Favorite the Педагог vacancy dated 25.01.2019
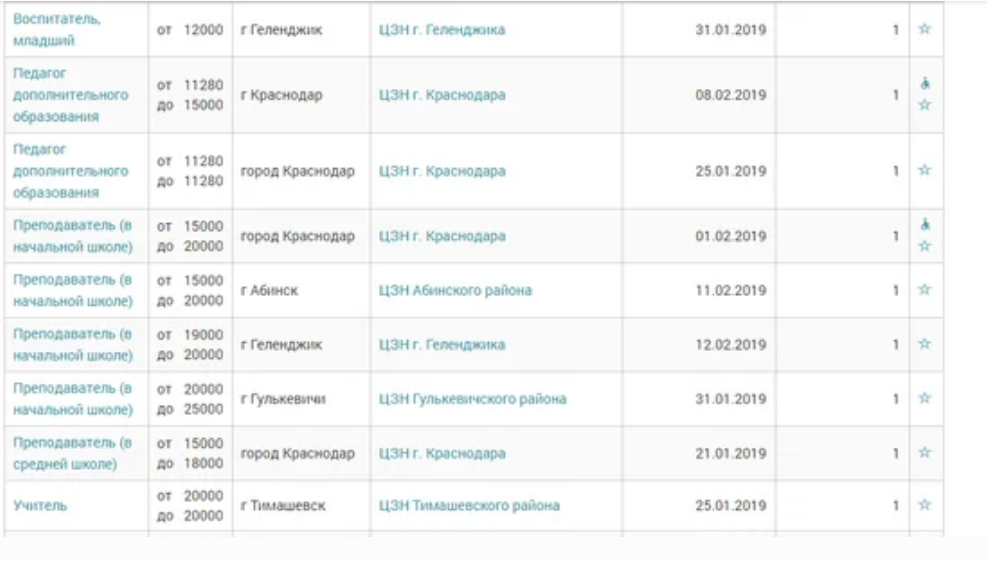 [924, 171]
